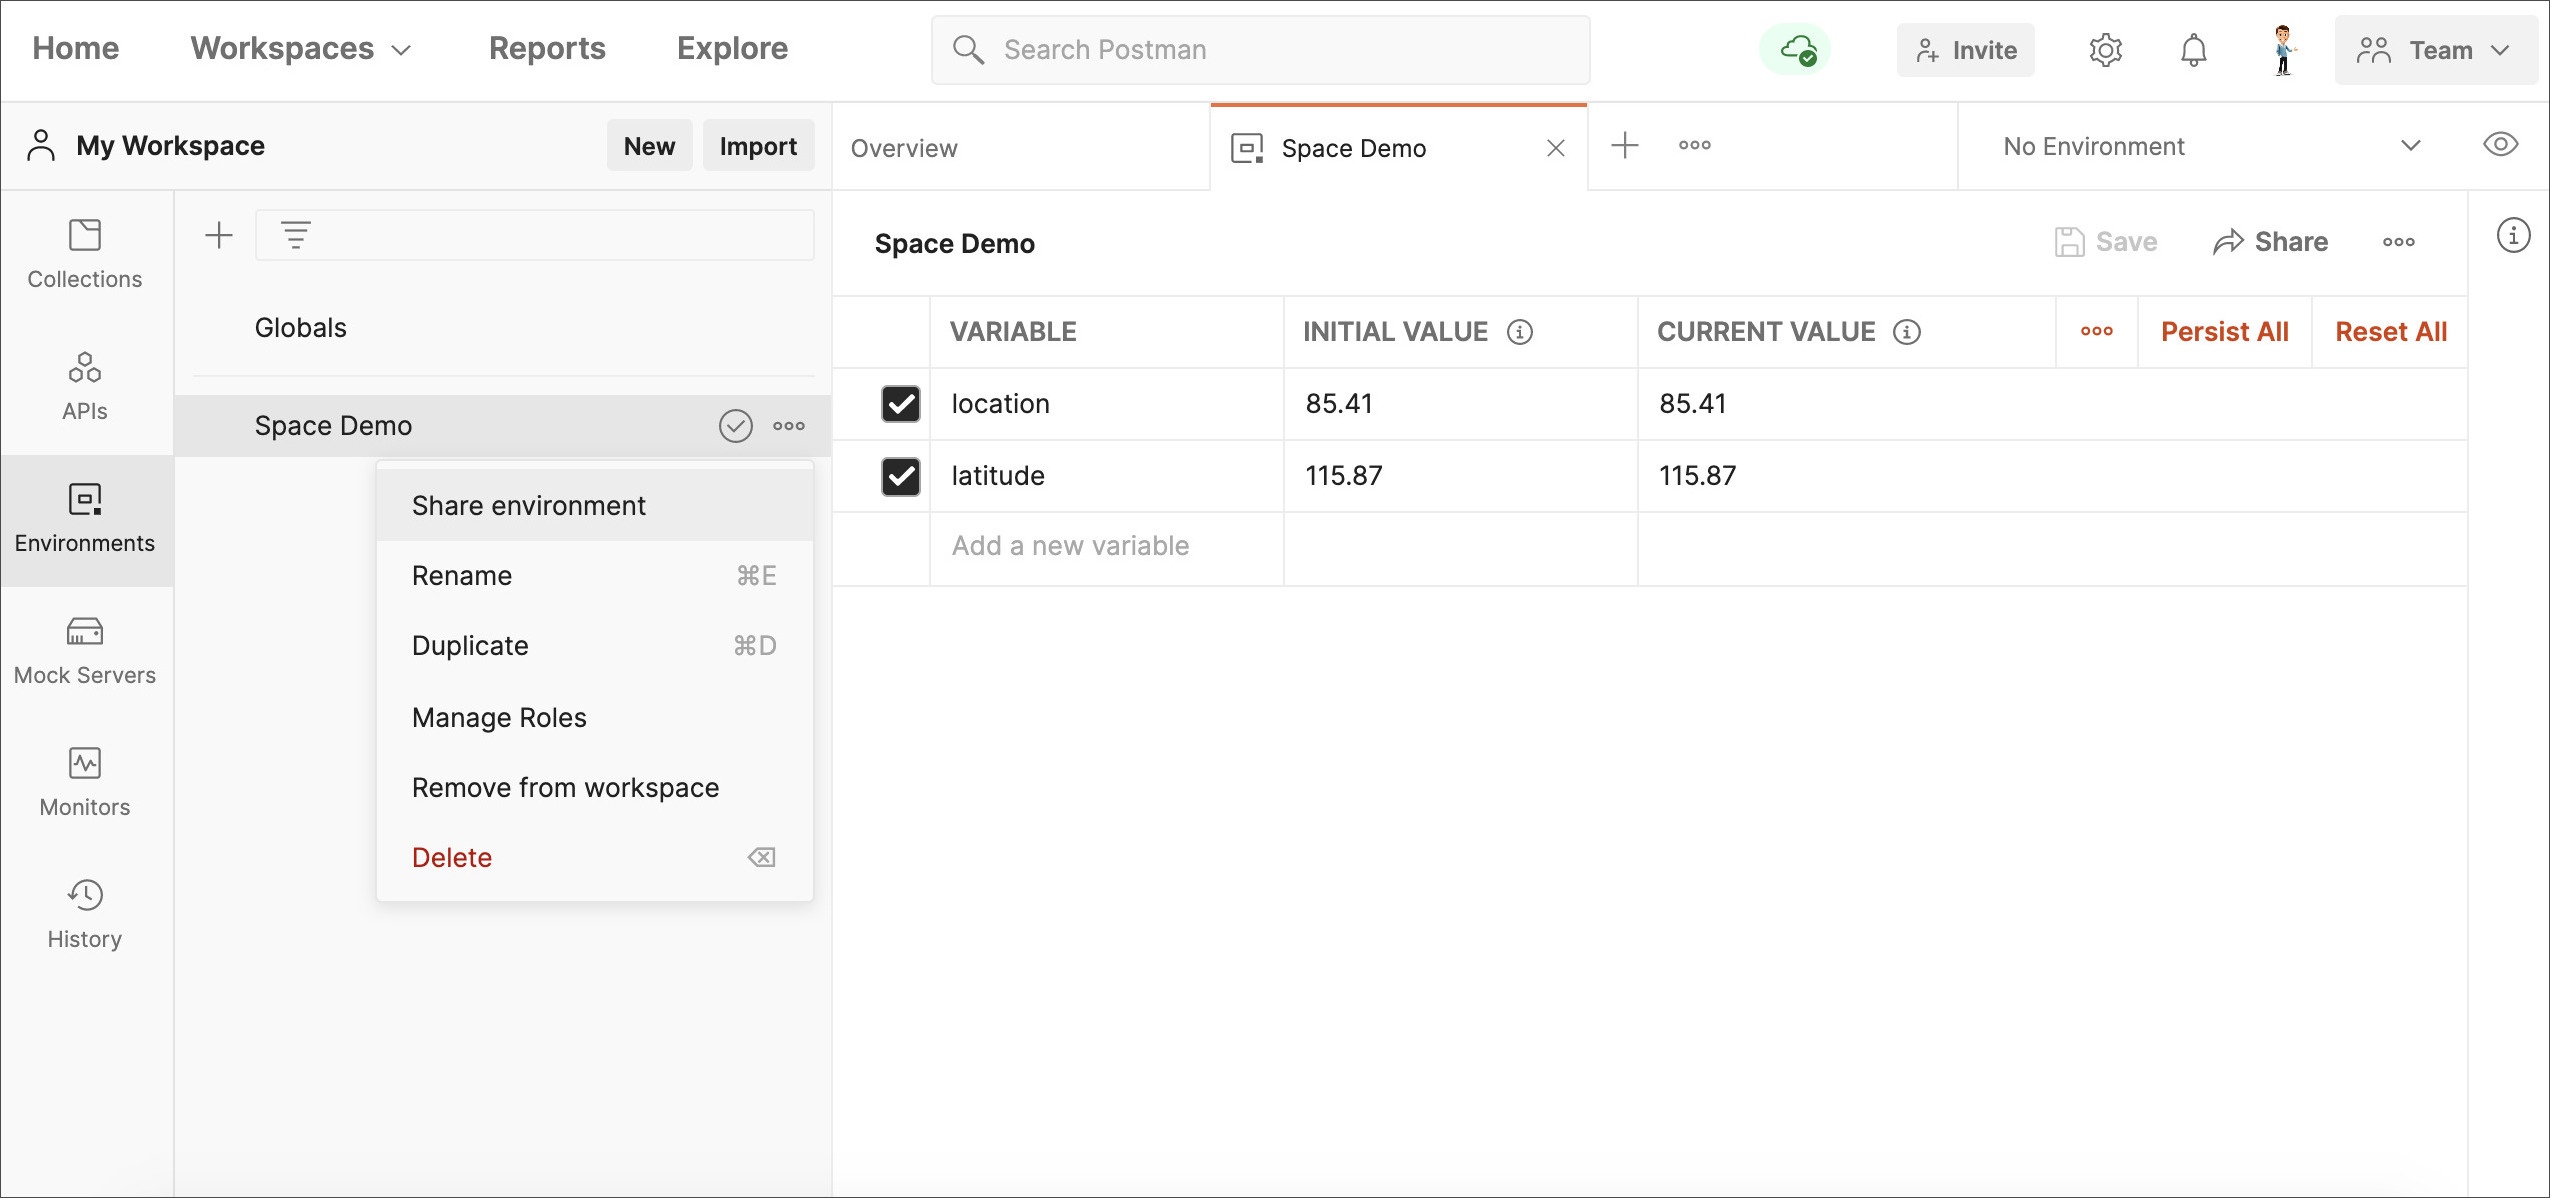
Task: Open the Monitors sidebar section
Action: 85,784
